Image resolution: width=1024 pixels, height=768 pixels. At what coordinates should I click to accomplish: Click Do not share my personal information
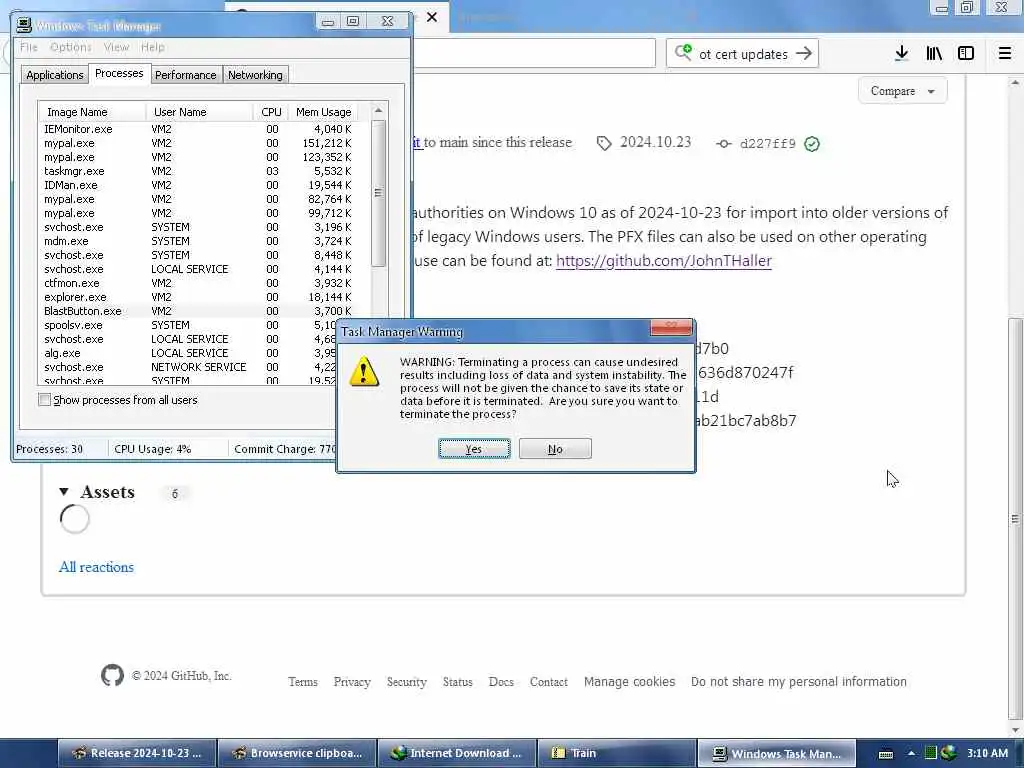click(799, 682)
